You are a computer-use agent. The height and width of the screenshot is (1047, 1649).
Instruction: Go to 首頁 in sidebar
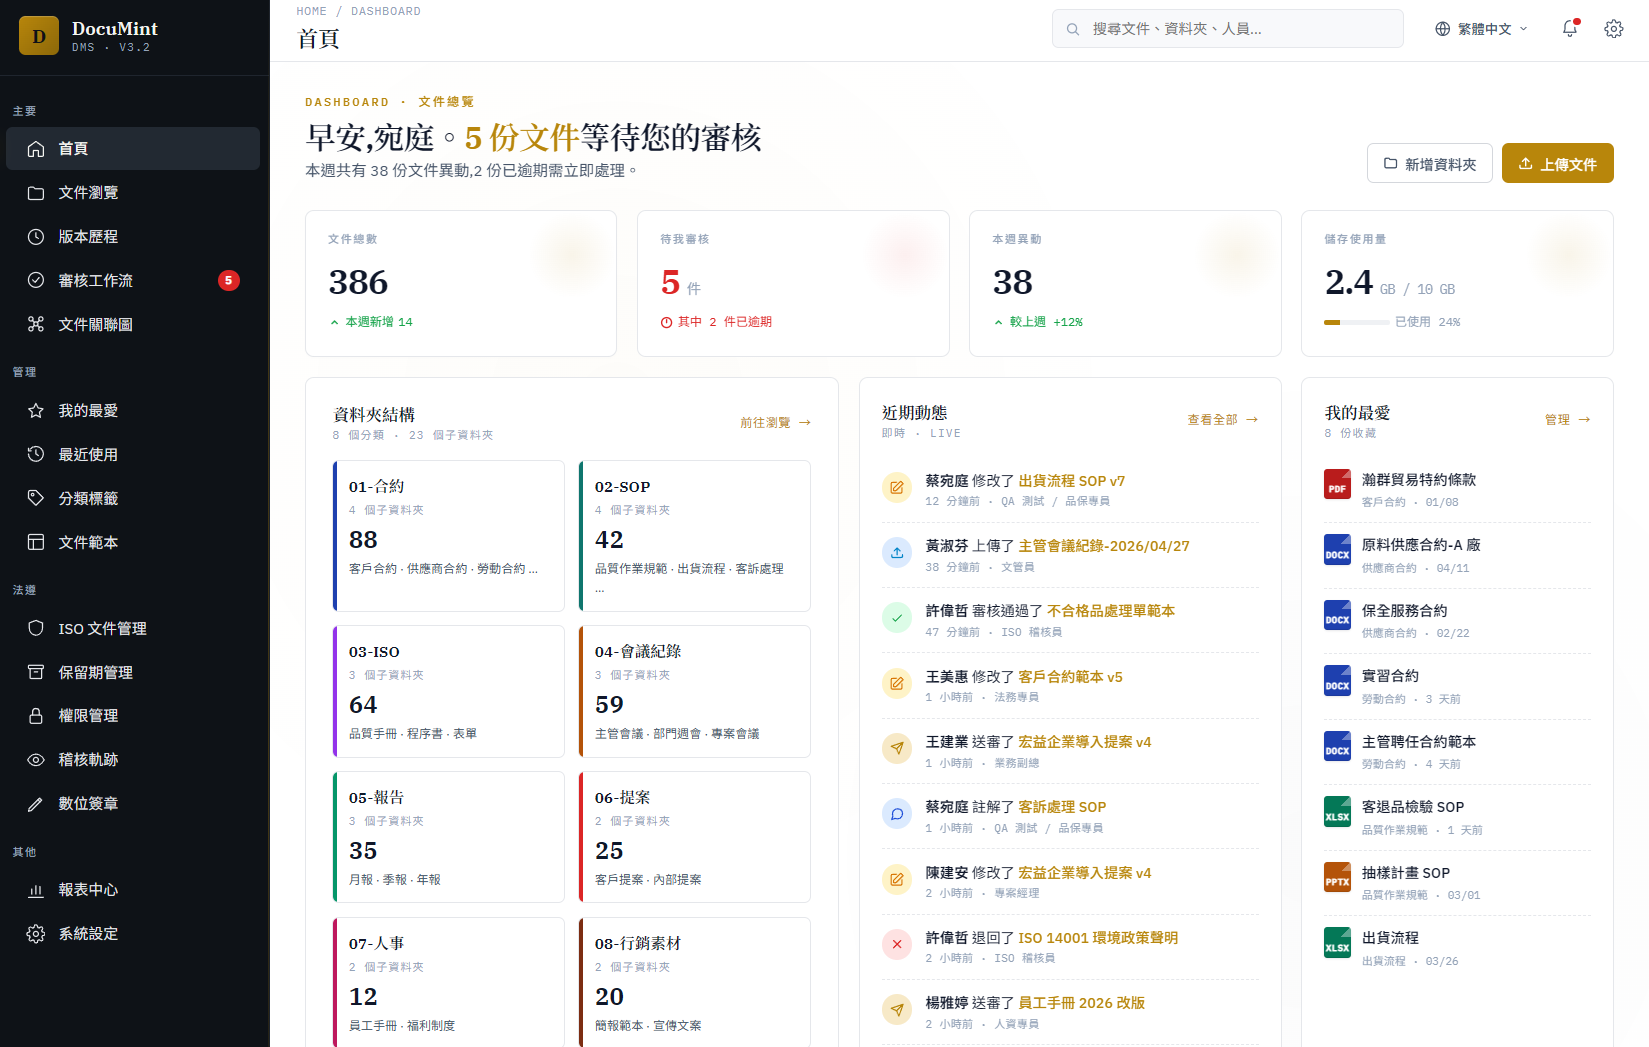point(133,149)
